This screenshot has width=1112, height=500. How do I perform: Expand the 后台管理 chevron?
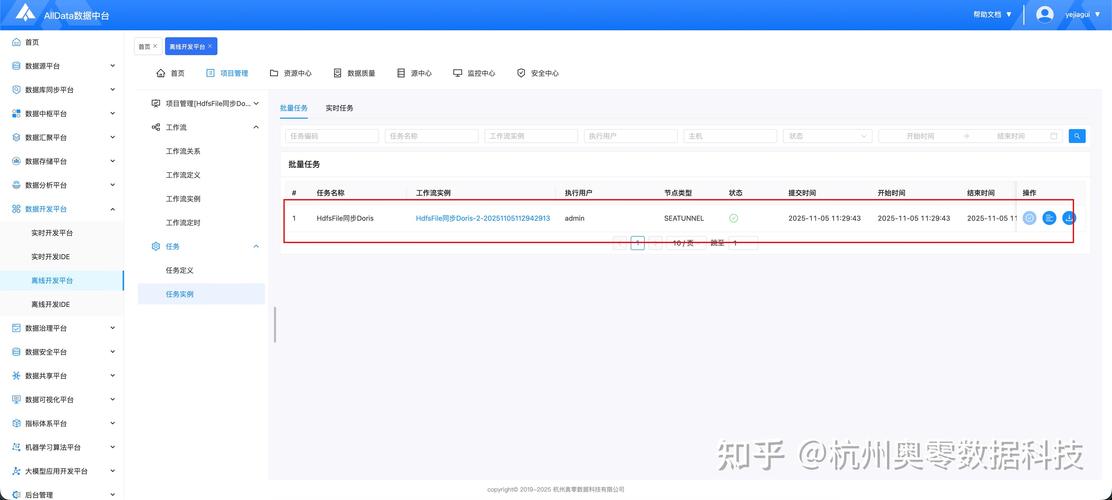pyautogui.click(x=112, y=494)
